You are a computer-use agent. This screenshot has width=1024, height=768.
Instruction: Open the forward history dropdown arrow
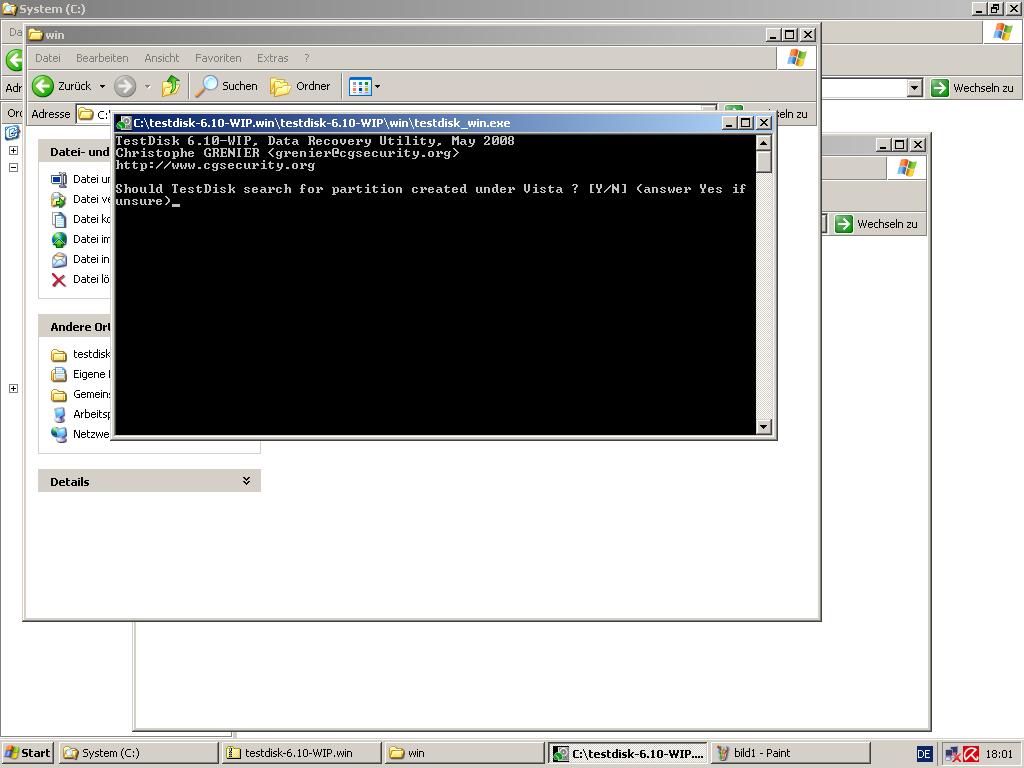coord(148,86)
